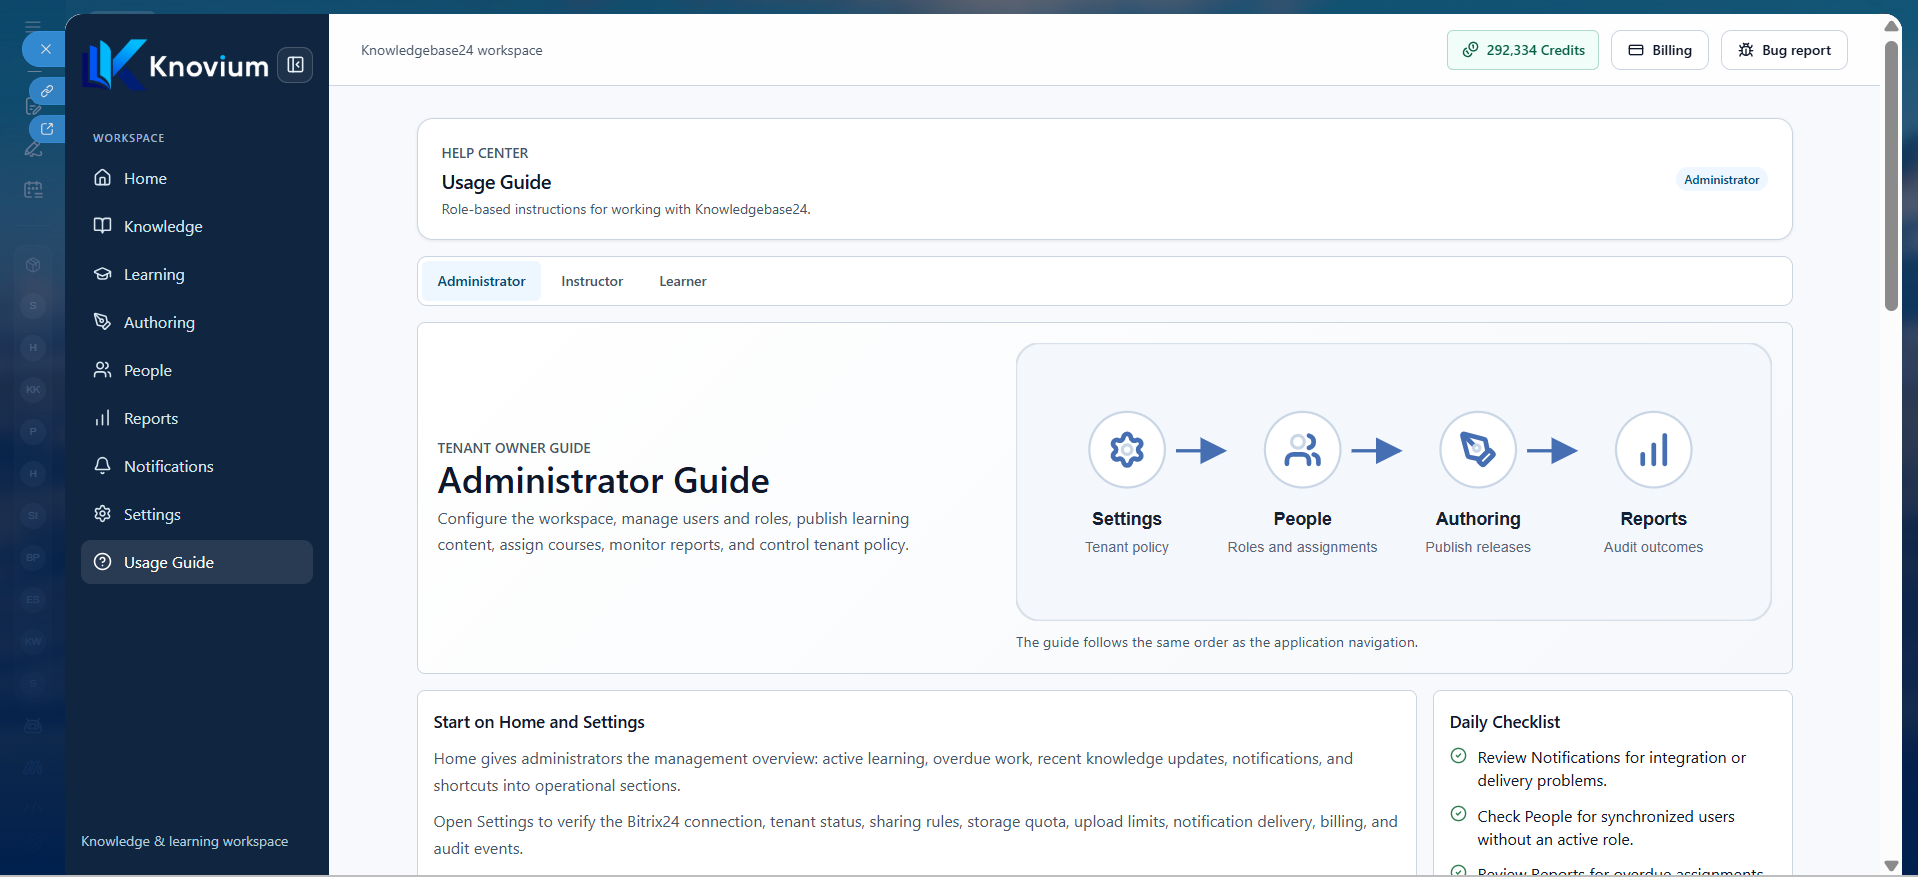
Task: Click the "Start on Home and Settings" heading
Action: pyautogui.click(x=539, y=722)
